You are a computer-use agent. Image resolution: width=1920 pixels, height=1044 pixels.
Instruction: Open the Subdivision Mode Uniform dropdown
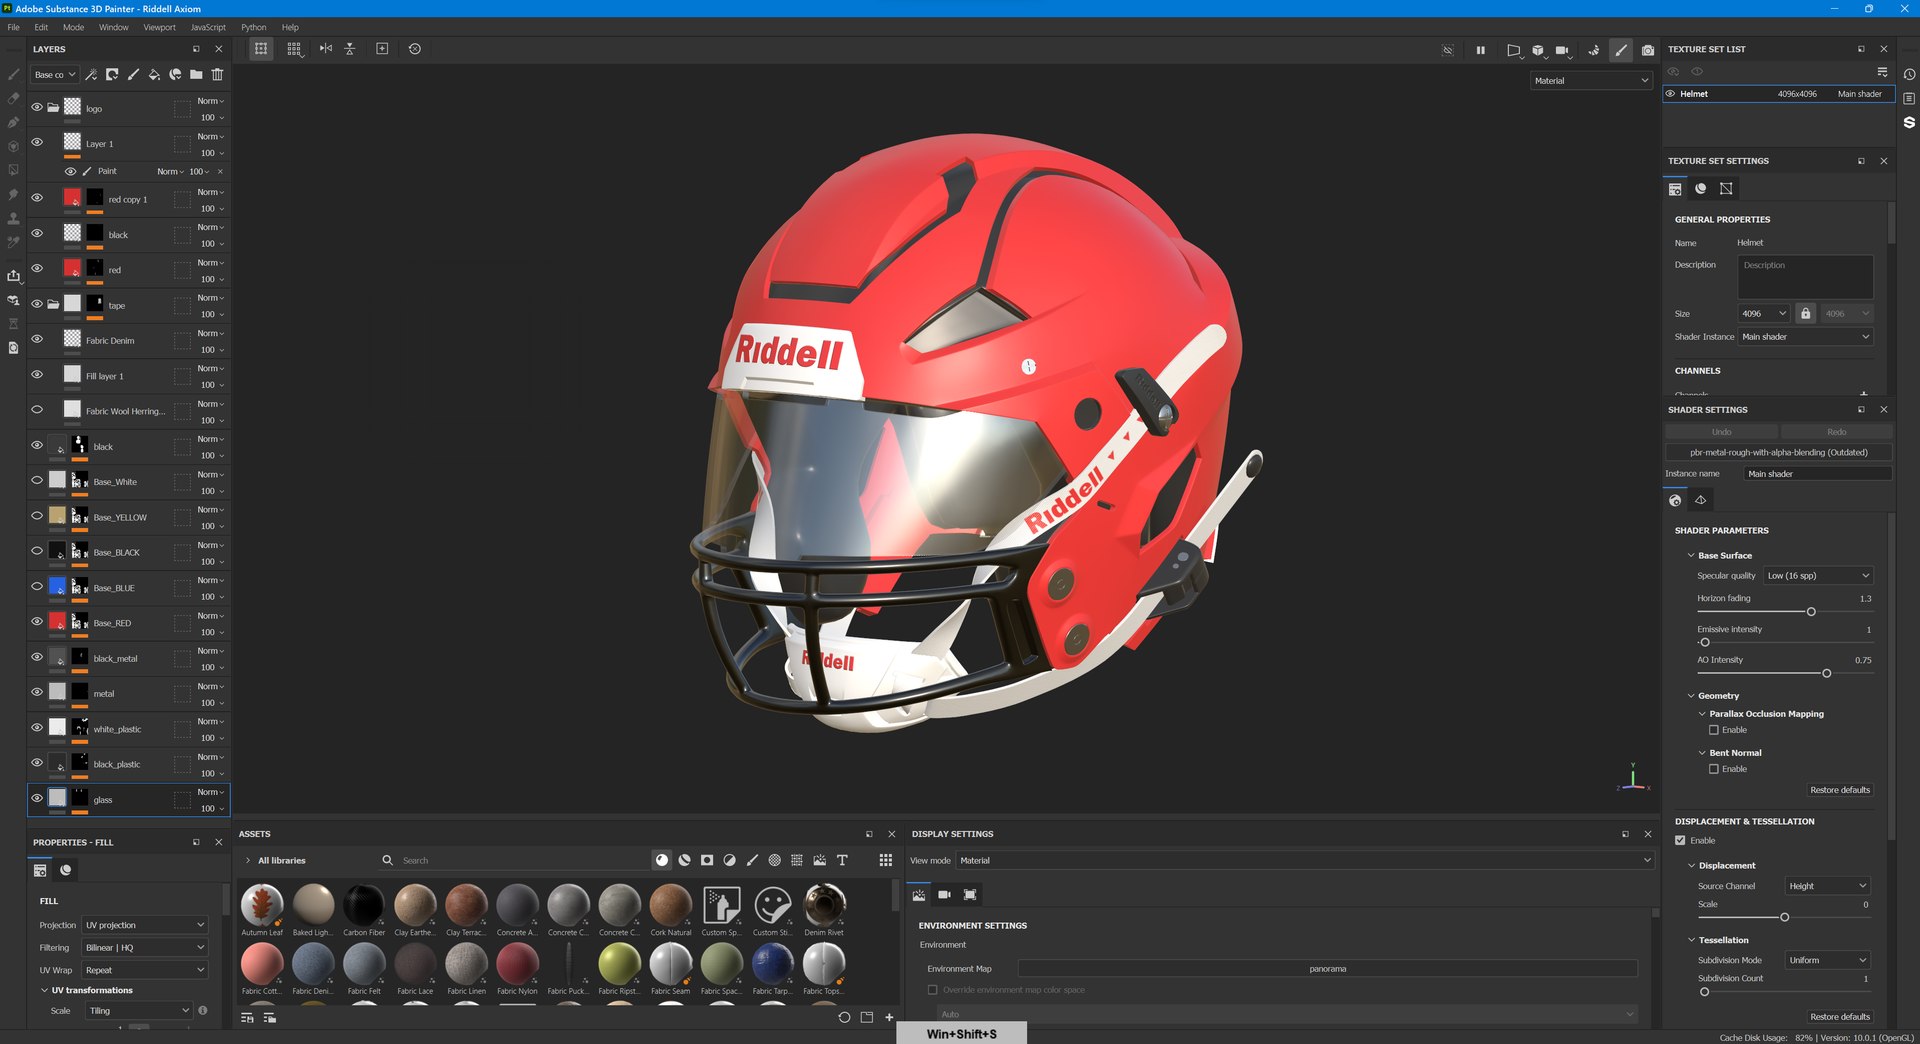(1828, 960)
